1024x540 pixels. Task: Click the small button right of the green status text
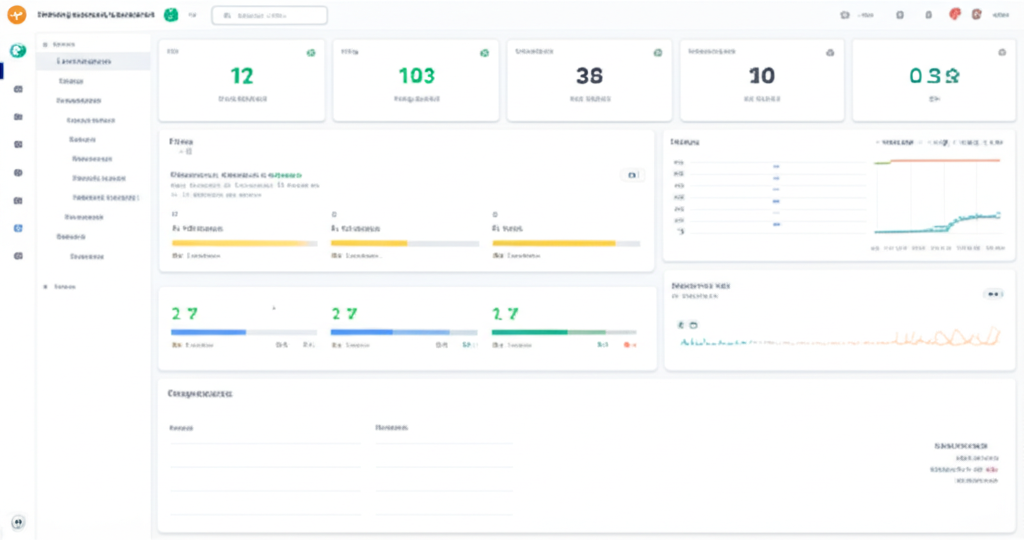point(631,175)
